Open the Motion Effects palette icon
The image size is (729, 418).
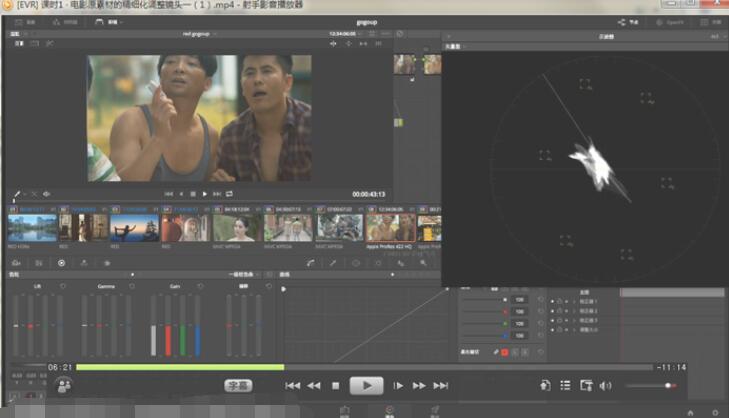[106, 263]
